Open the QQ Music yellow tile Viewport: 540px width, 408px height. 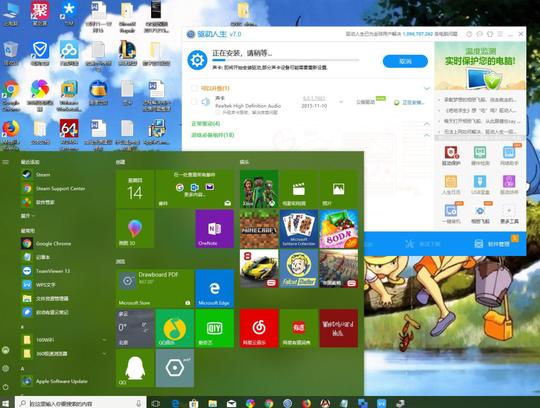(175, 328)
